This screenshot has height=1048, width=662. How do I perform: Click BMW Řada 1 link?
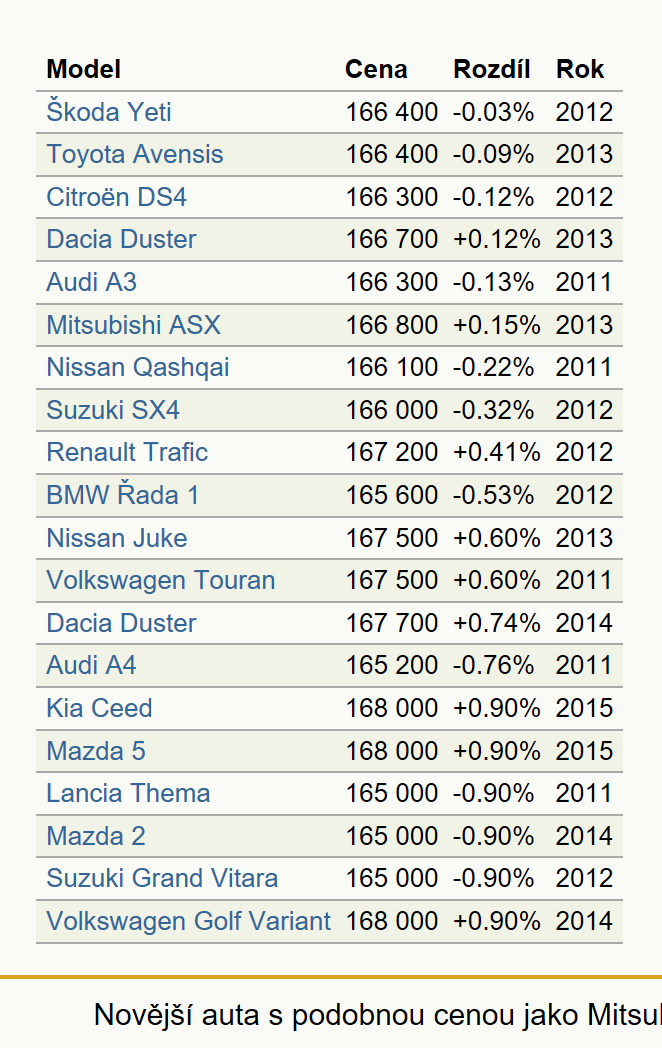(x=122, y=495)
